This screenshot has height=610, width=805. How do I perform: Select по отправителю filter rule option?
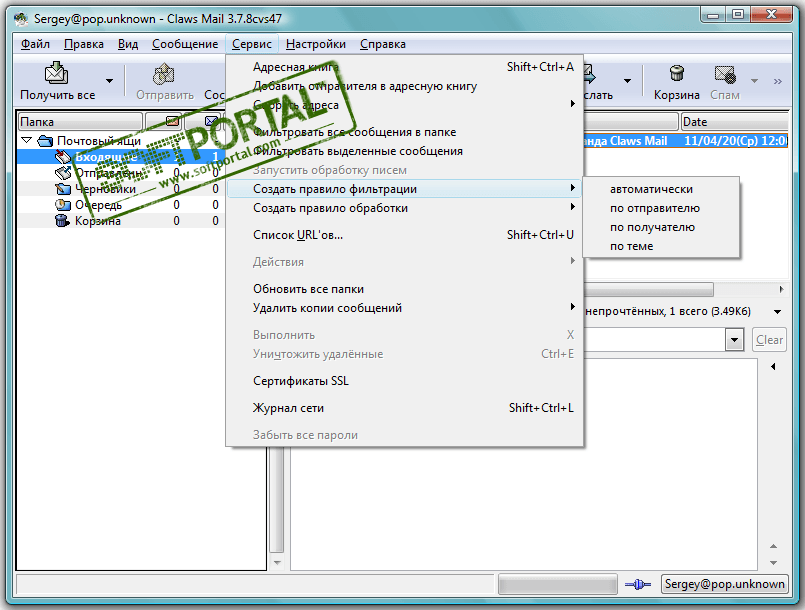(x=661, y=208)
